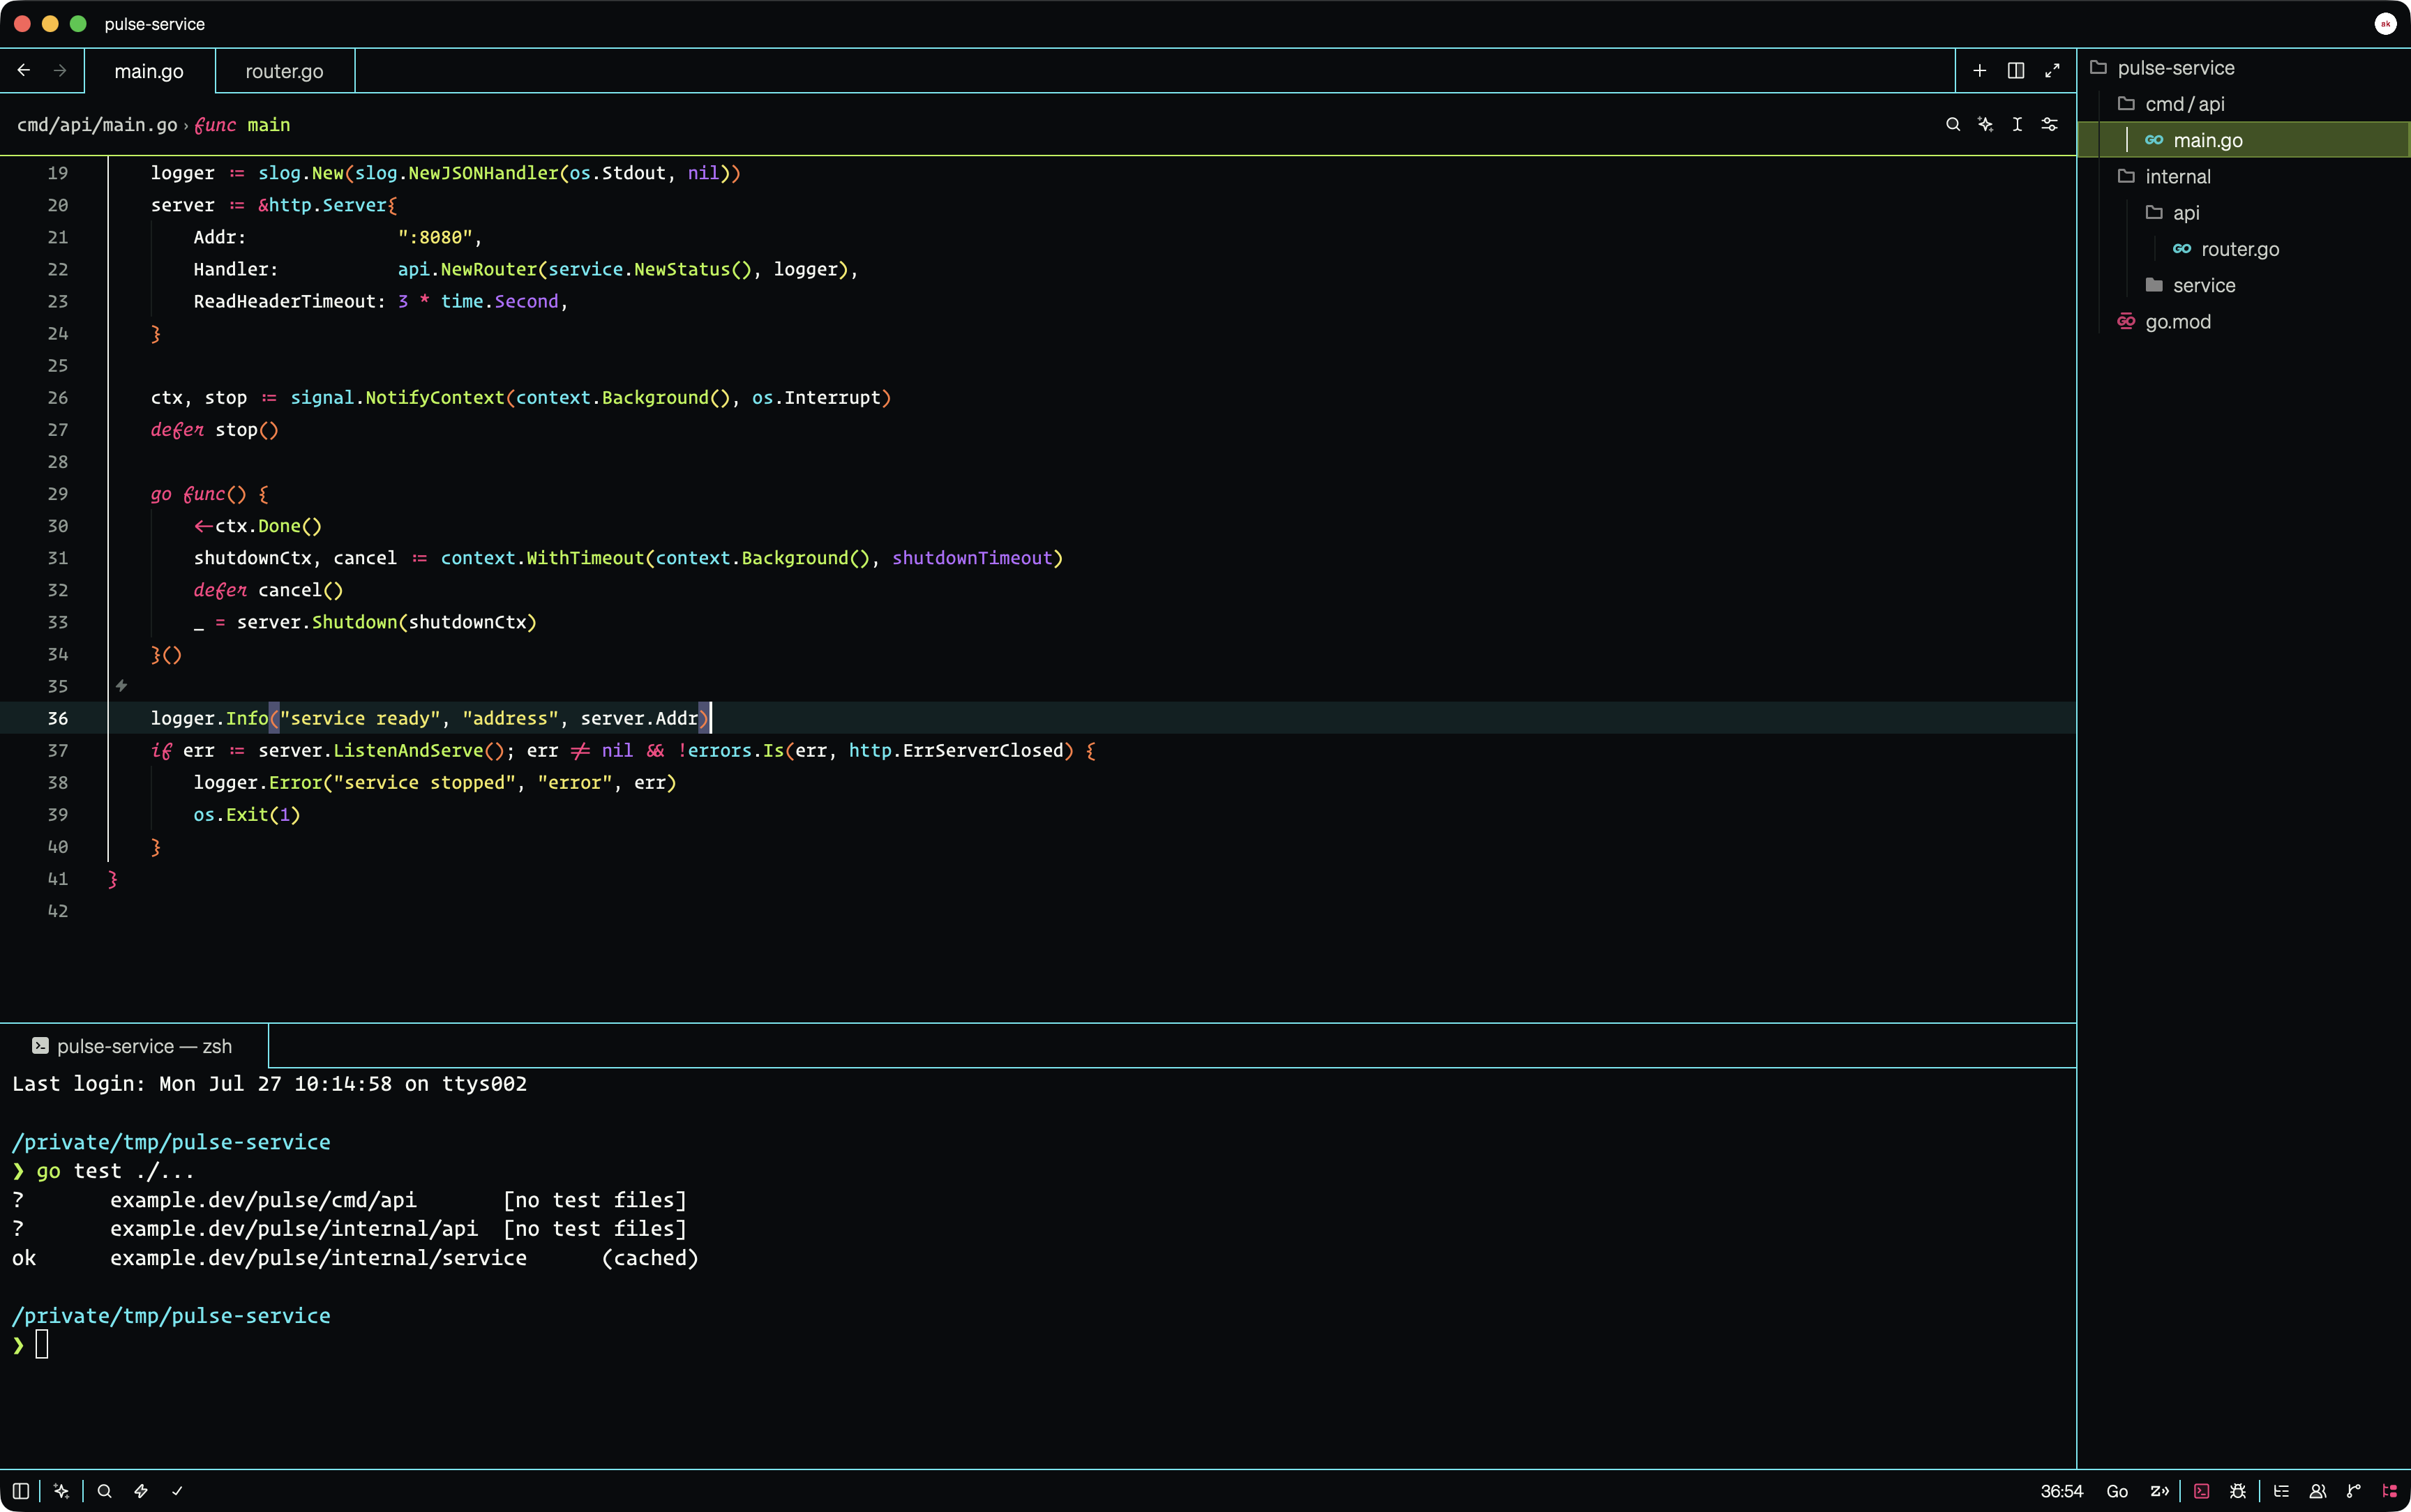Open buffer search magnifier in editor toolbar
The height and width of the screenshot is (1512, 2411).
pos(1953,125)
